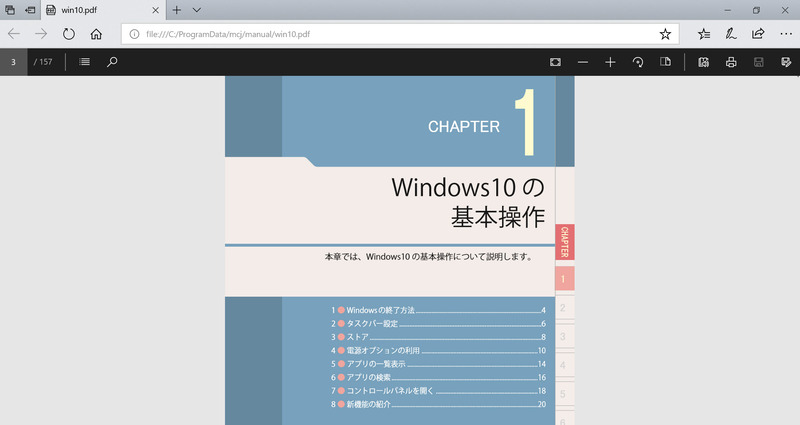
Task: Click the '/ 157' total pages text
Action: point(43,62)
